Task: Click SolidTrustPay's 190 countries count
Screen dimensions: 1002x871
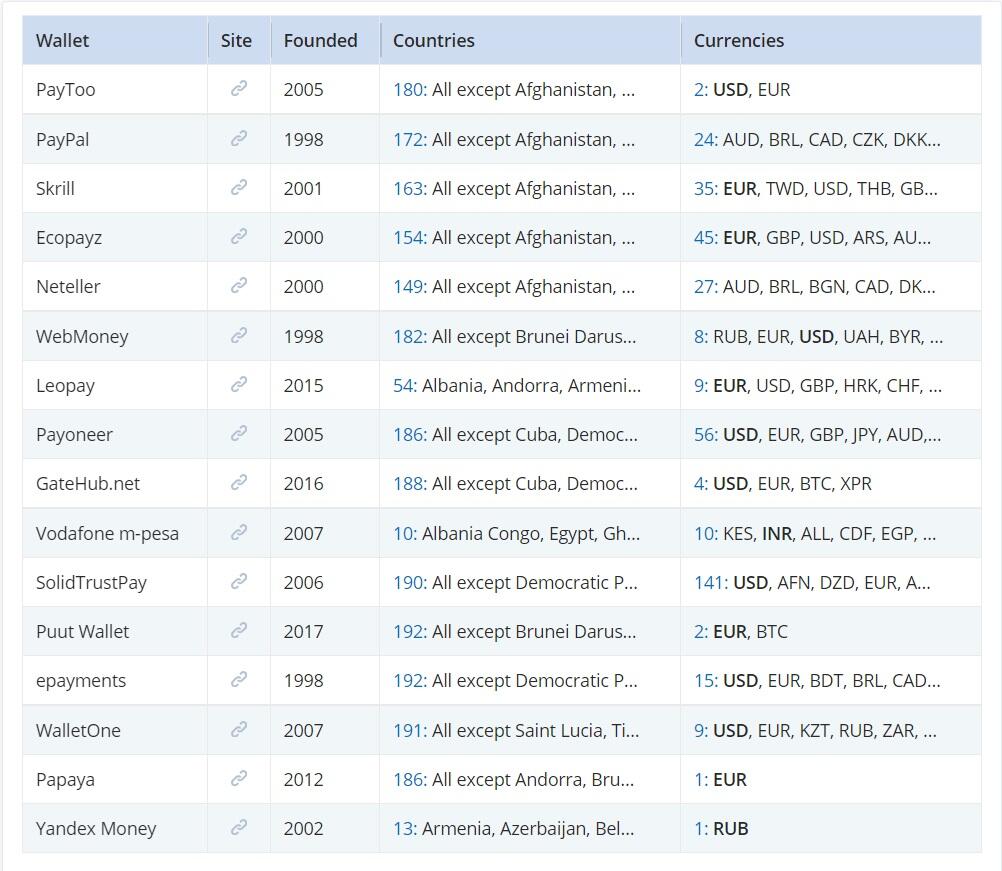Action: tap(410, 583)
